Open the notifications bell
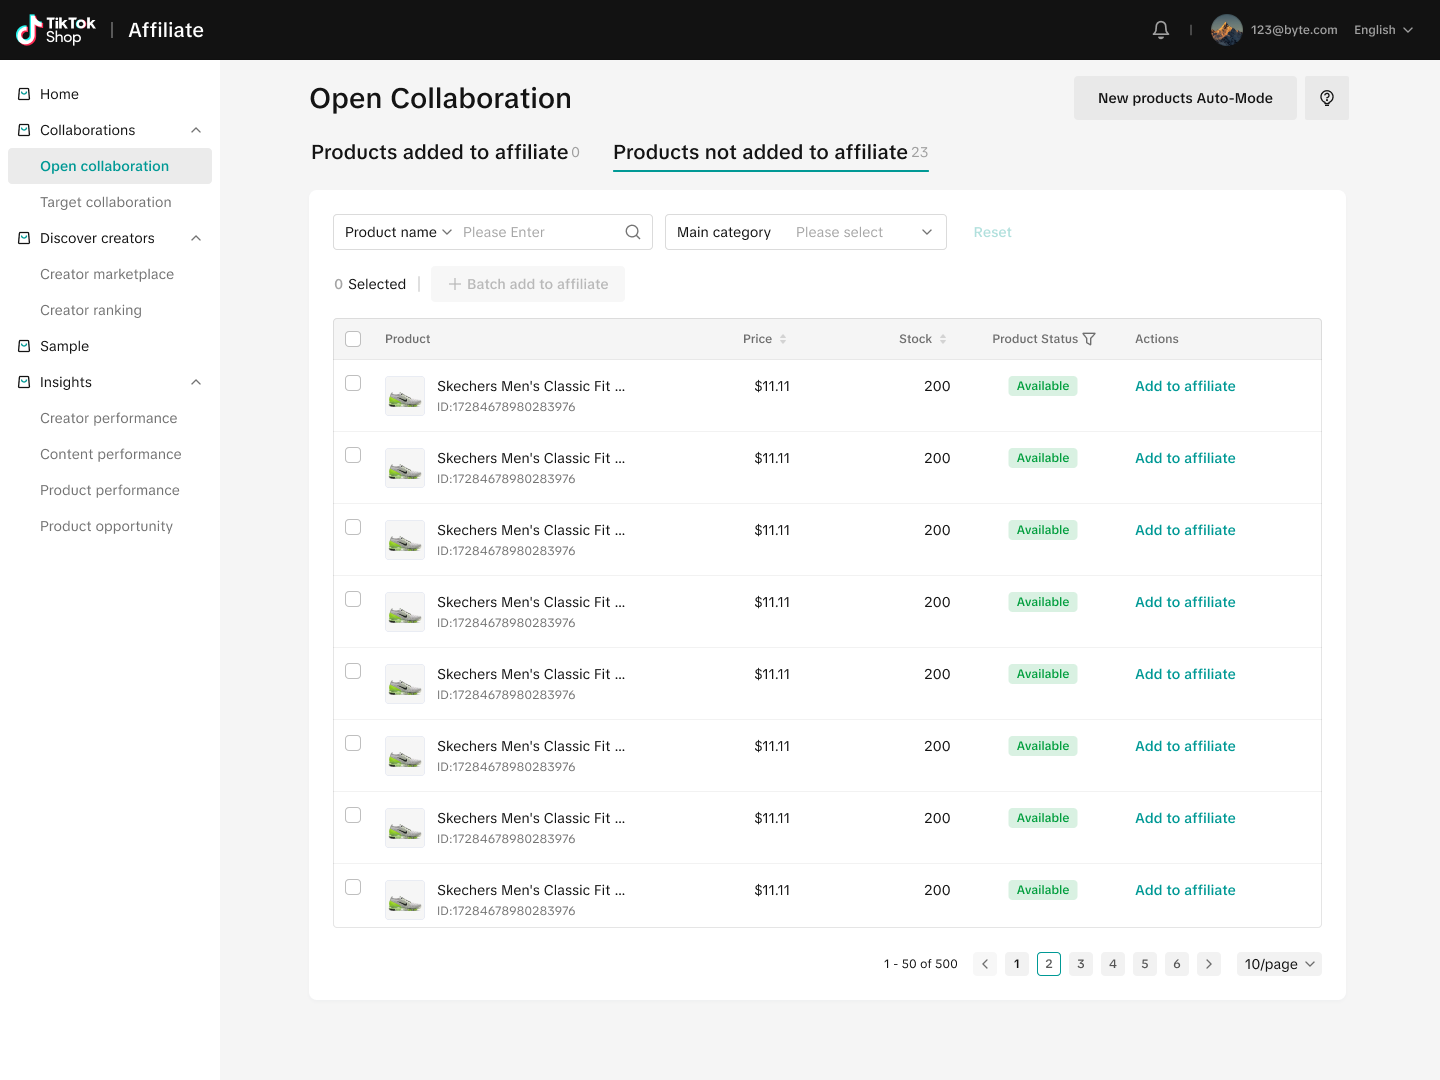The image size is (1440, 1080). pos(1161,30)
